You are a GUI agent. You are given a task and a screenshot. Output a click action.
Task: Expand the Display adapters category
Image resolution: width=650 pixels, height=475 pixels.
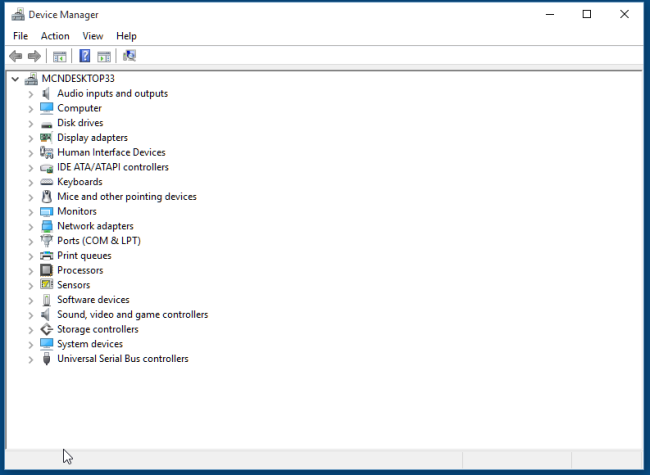(31, 138)
